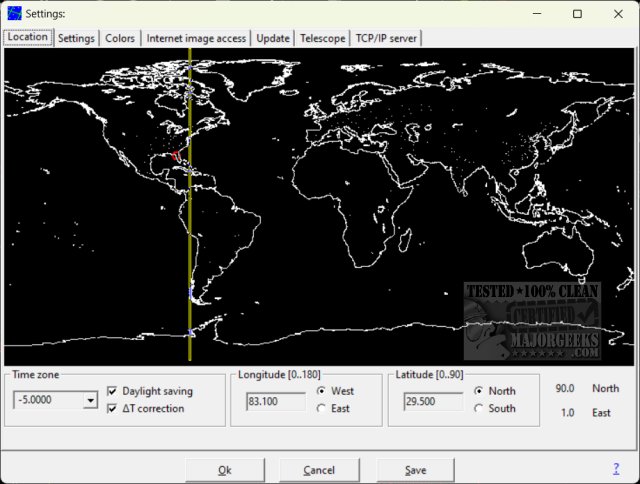Confirm settings with the Ok button
640x484 pixels.
coord(225,470)
